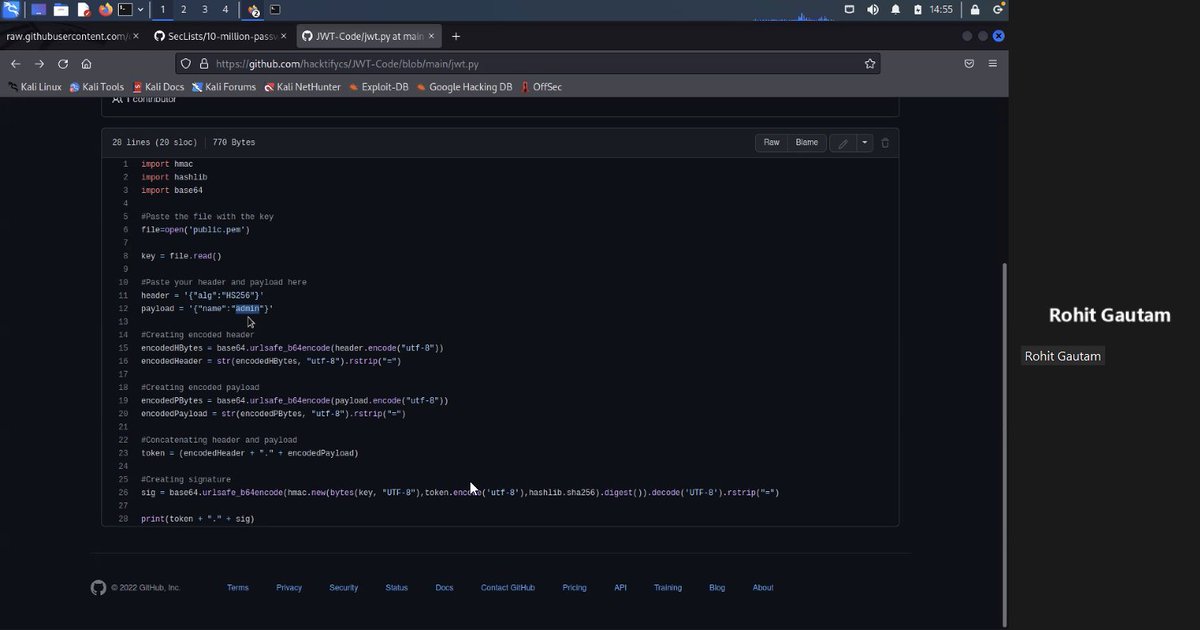Open the API footer link
1200x630 pixels.
click(620, 588)
